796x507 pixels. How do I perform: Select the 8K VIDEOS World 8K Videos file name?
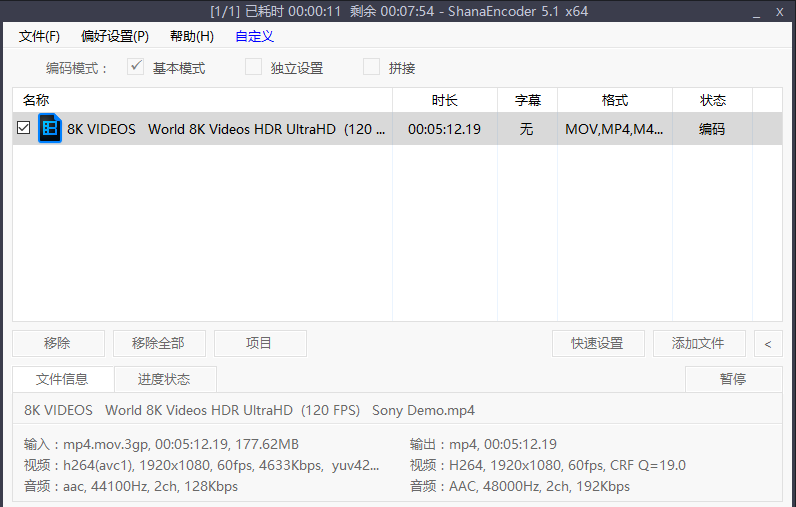pyautogui.click(x=226, y=129)
